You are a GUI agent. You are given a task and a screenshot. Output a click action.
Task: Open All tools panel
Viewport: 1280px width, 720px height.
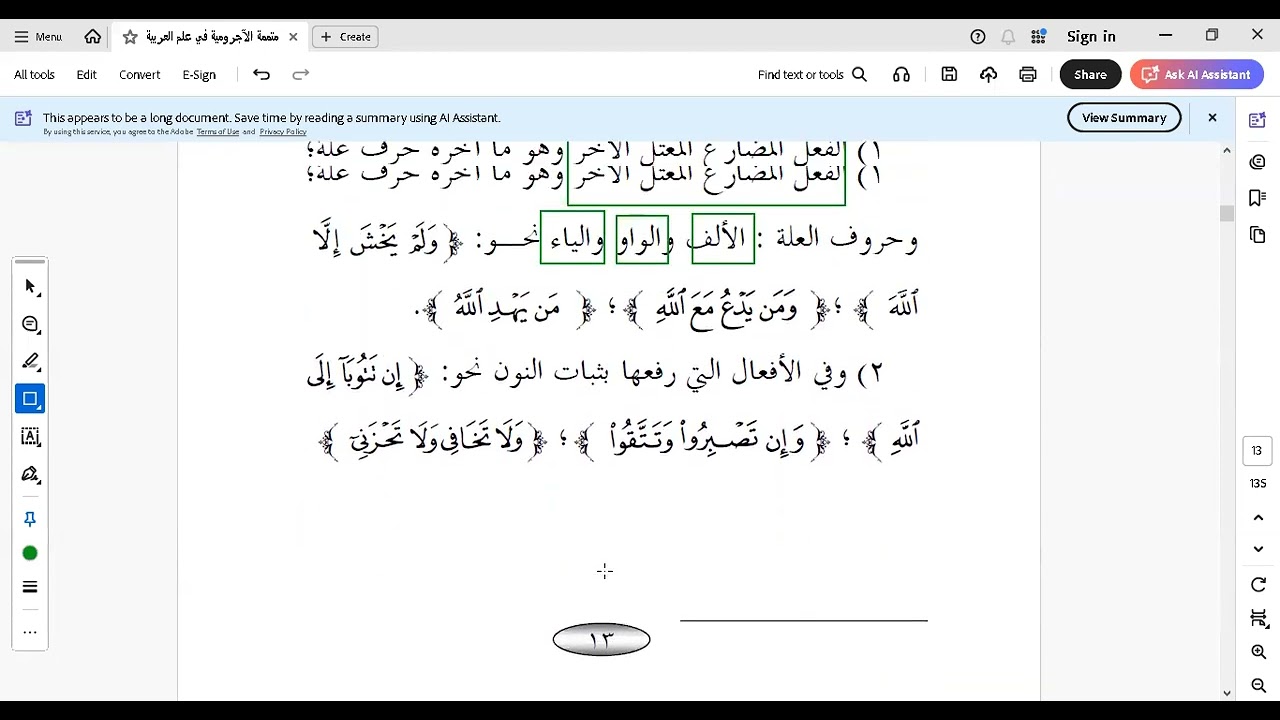coord(34,75)
